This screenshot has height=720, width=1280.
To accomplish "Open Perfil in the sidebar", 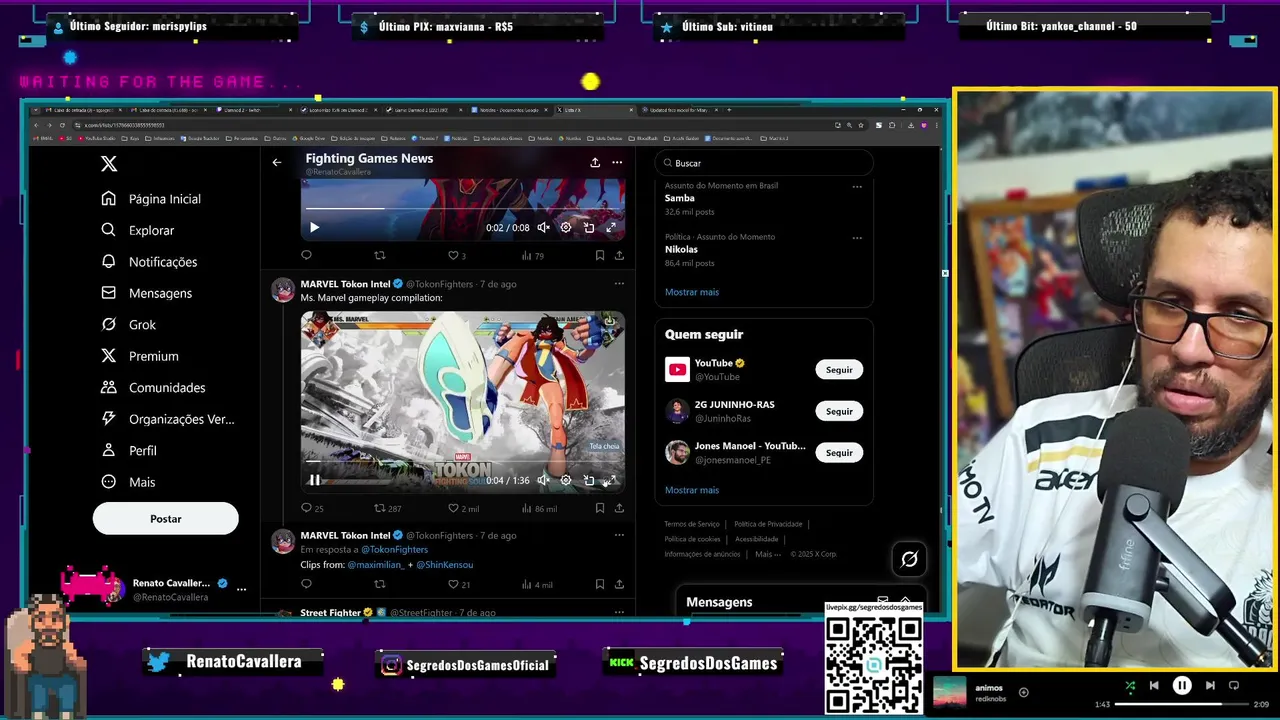I will point(129,451).
